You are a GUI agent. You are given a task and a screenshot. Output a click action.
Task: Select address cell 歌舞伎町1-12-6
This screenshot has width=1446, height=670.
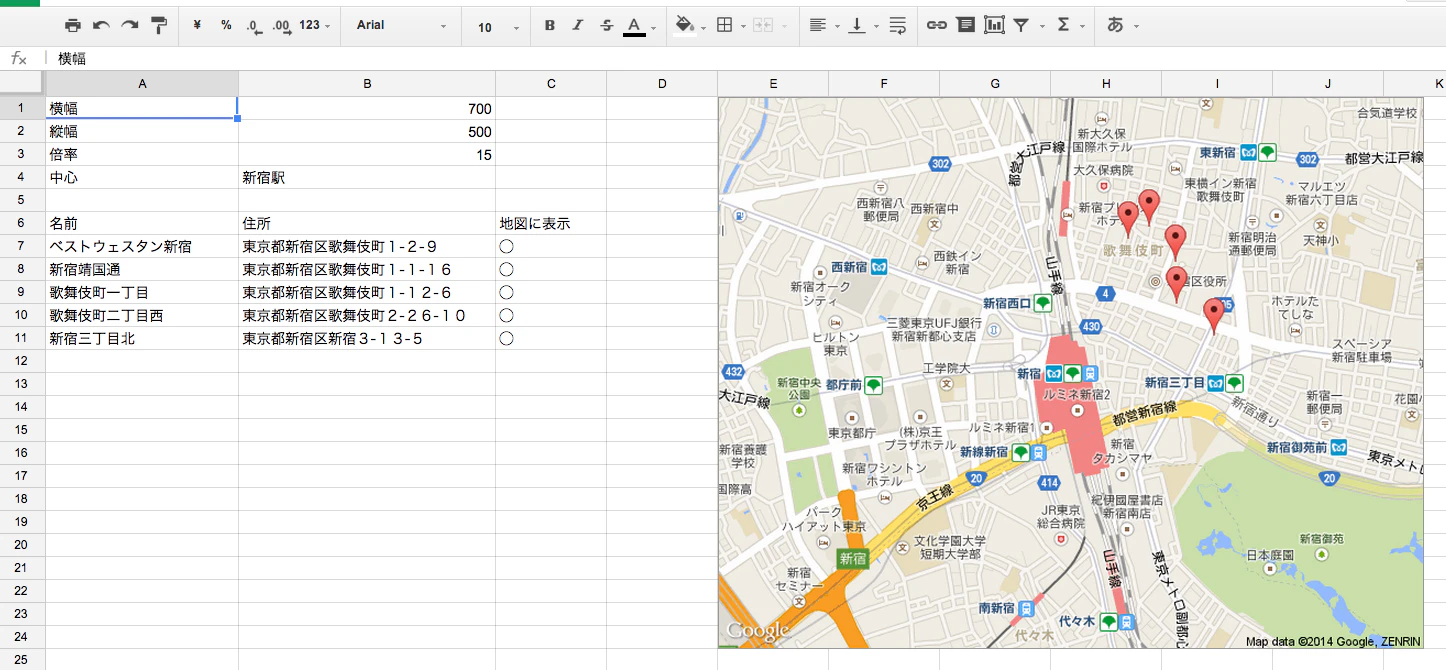[367, 292]
